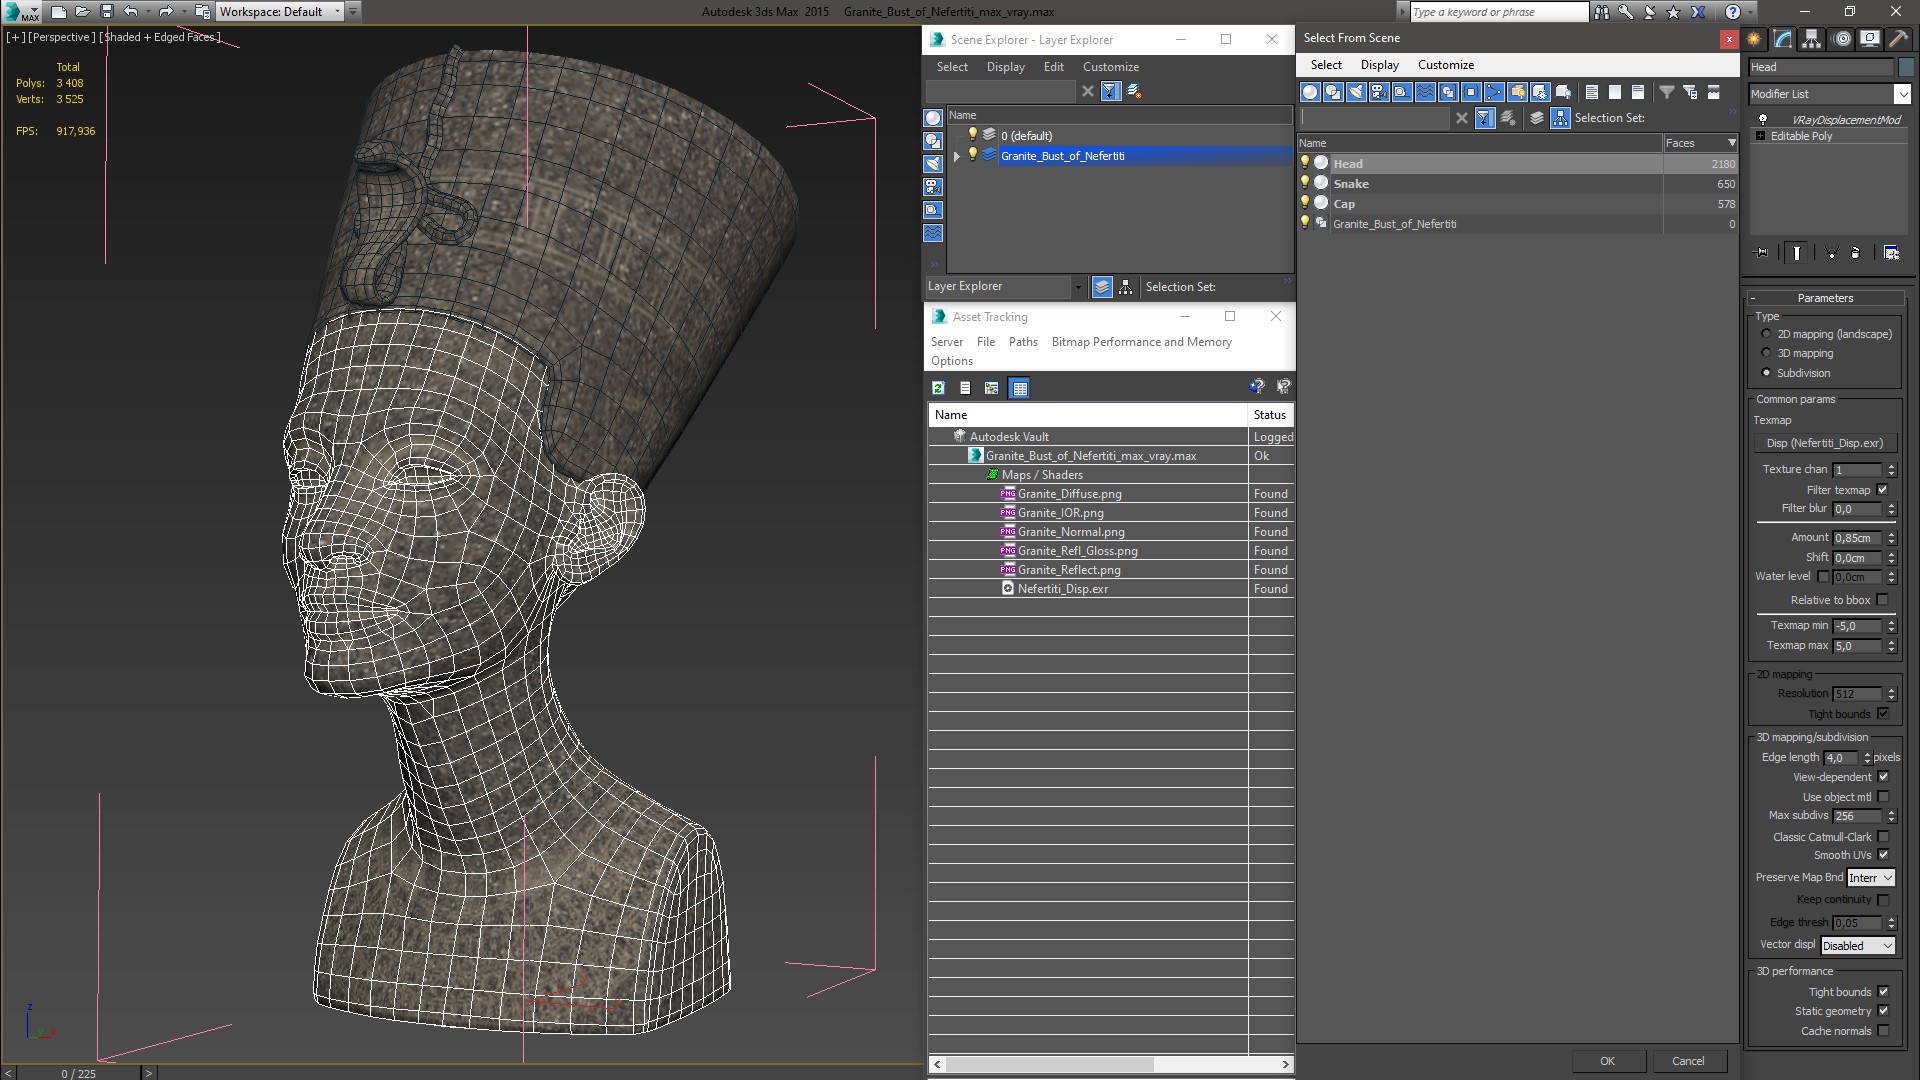Viewport: 1920px width, 1080px height.
Task: Click the Save file icon in top toolbar
Action: (107, 12)
